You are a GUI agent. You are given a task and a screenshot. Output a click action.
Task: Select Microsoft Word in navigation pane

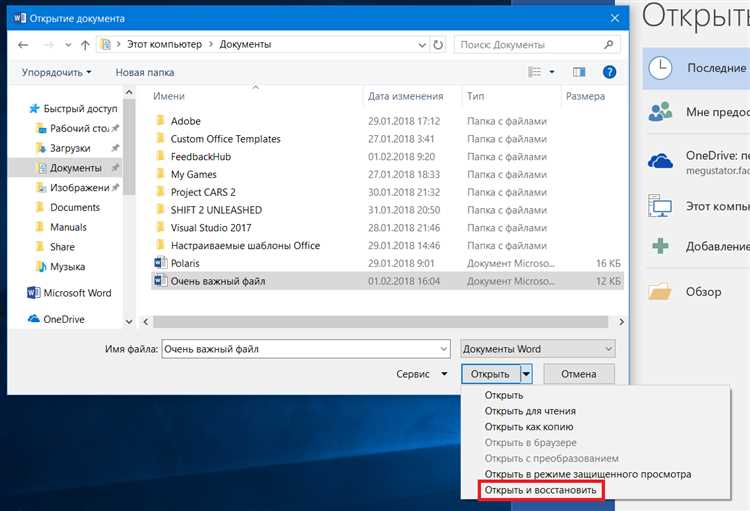tap(70, 293)
